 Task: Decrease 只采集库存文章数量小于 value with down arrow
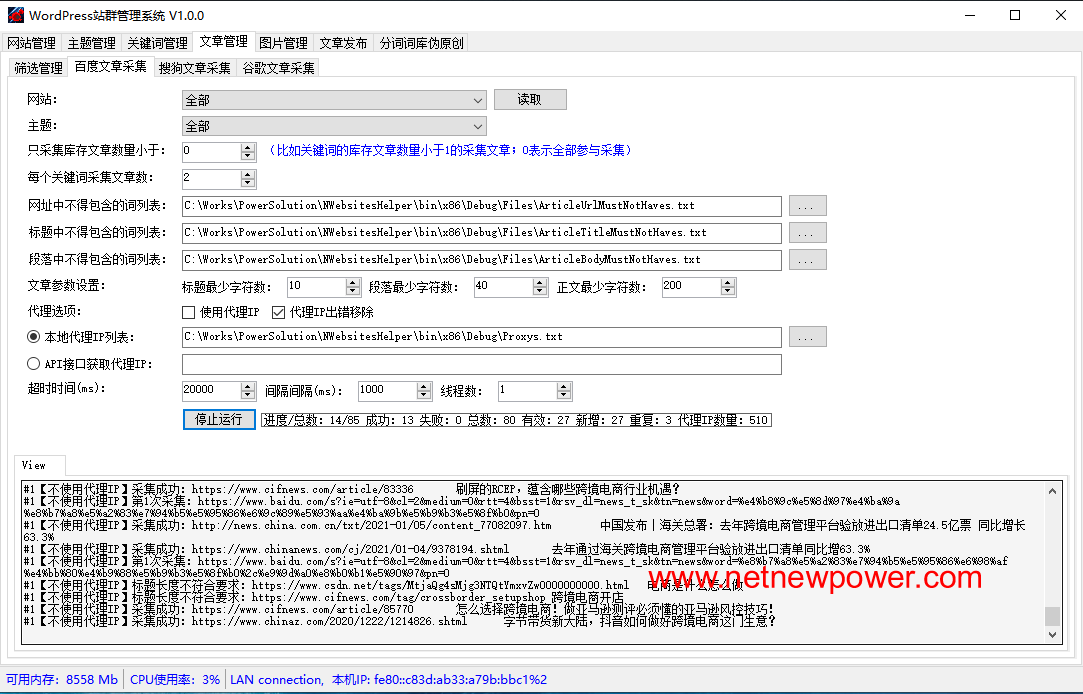coord(248,156)
